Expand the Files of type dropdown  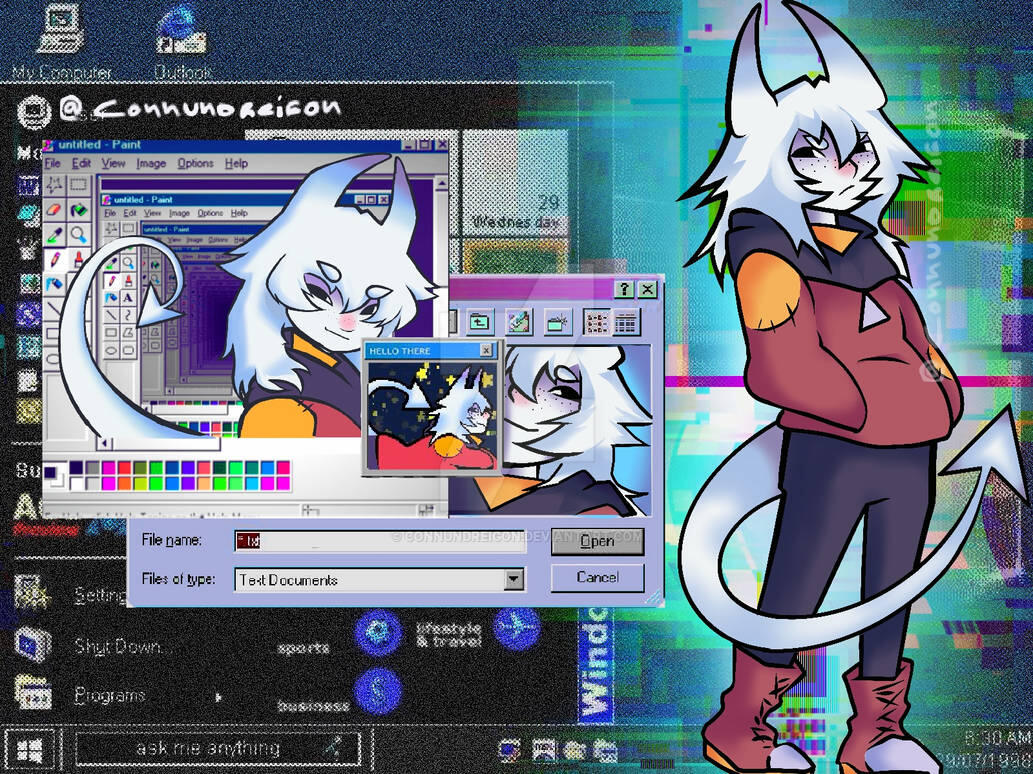514,579
